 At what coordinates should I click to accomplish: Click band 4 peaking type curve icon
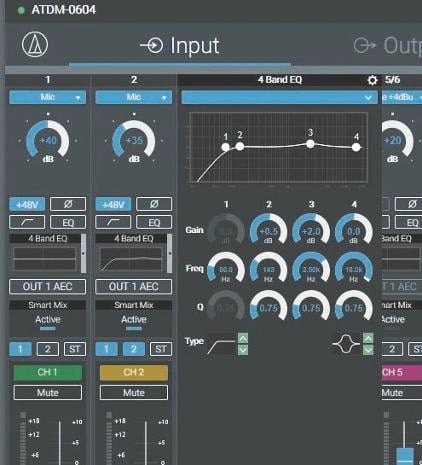pos(346,344)
